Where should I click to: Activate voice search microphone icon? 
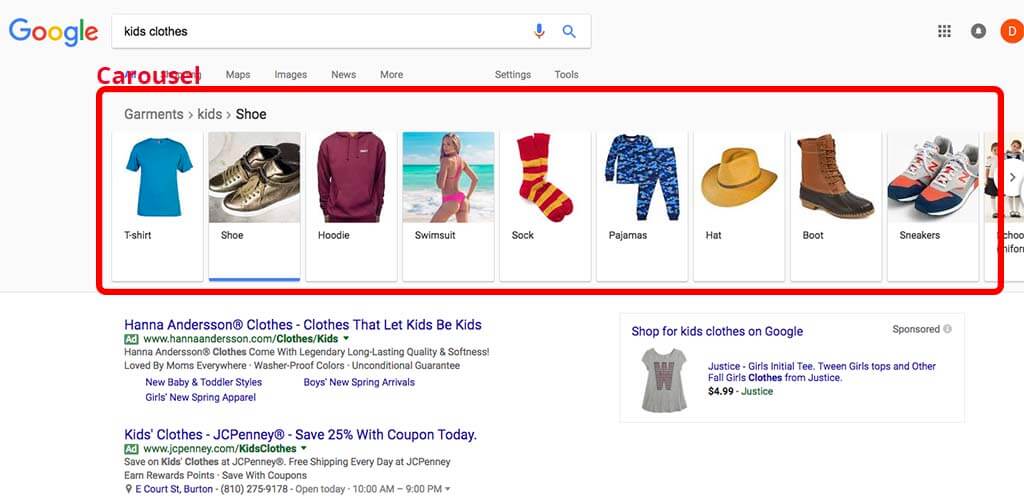pos(539,31)
